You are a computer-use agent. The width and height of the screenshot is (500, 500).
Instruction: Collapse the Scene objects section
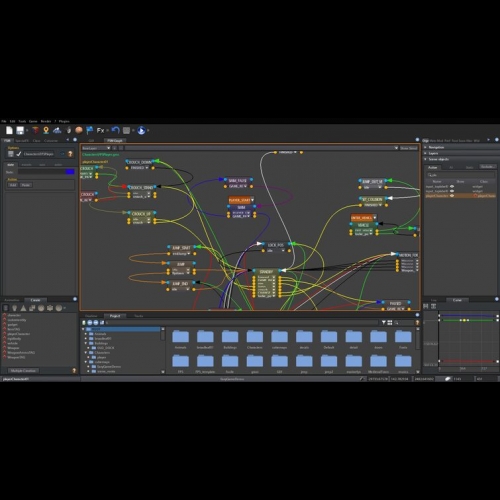tap(426, 159)
